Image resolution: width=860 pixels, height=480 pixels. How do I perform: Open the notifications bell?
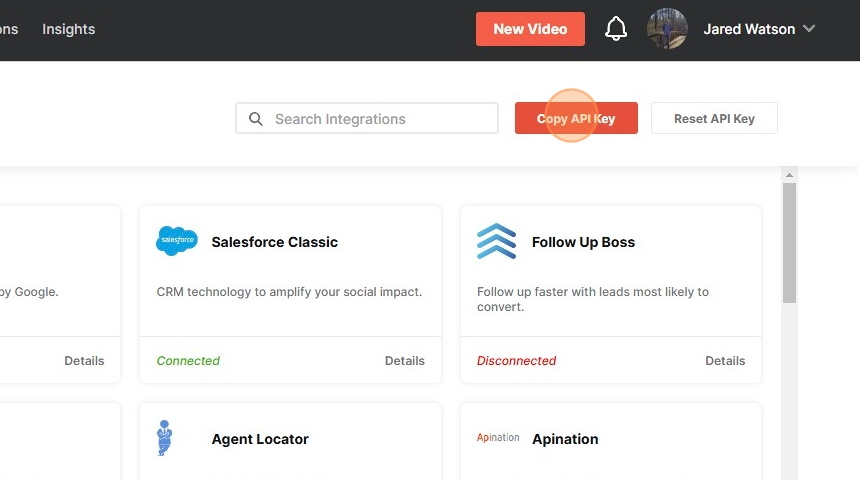[x=616, y=29]
